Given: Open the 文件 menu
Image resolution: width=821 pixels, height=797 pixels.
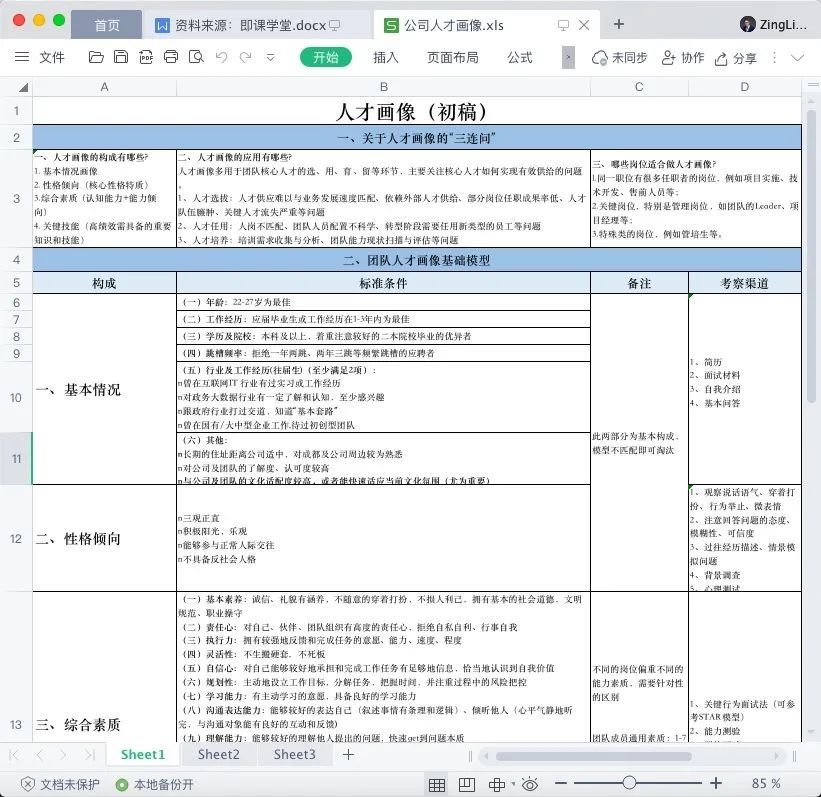Looking at the screenshot, I should pos(51,58).
